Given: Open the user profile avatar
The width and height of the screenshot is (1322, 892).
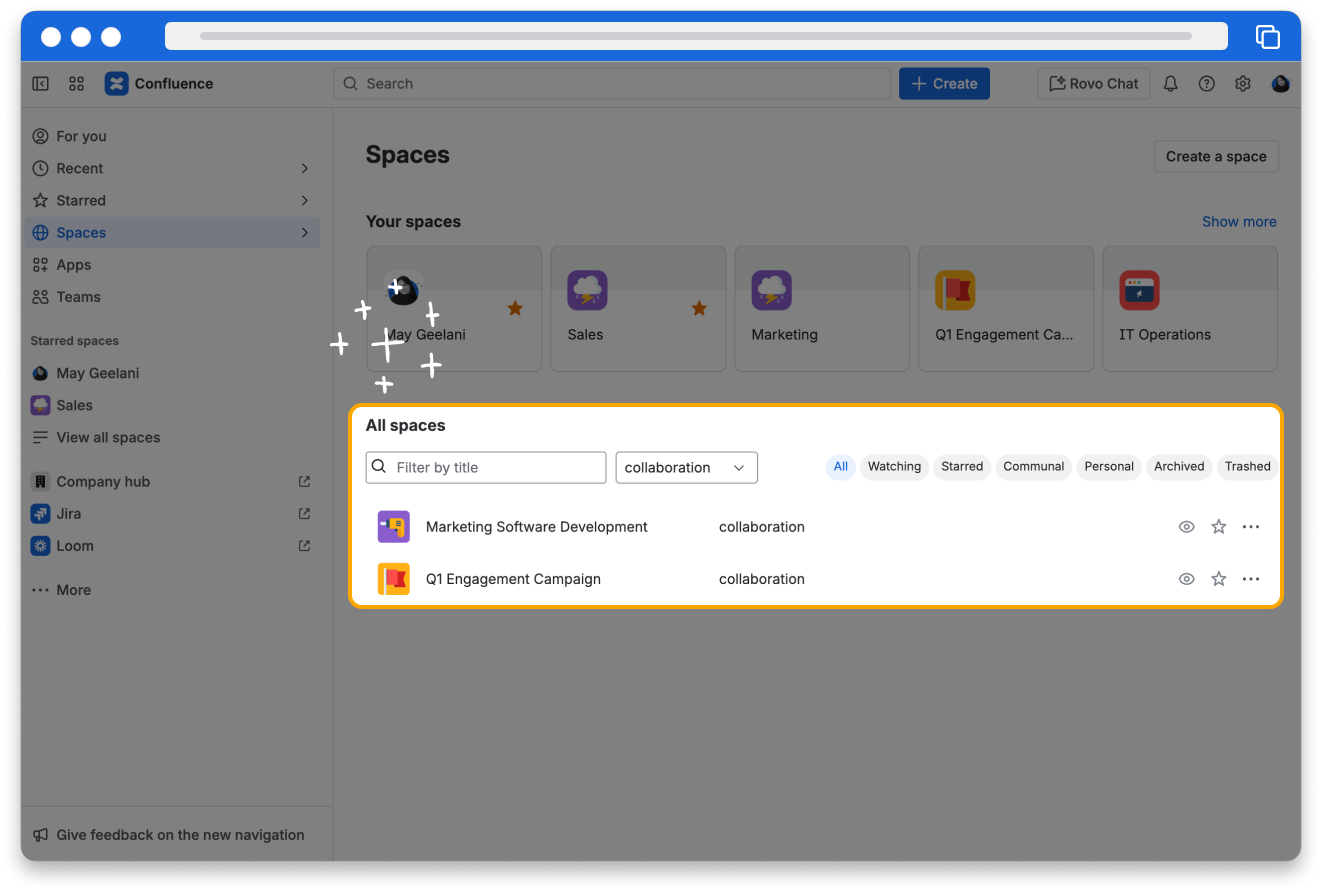Looking at the screenshot, I should pyautogui.click(x=1280, y=84).
